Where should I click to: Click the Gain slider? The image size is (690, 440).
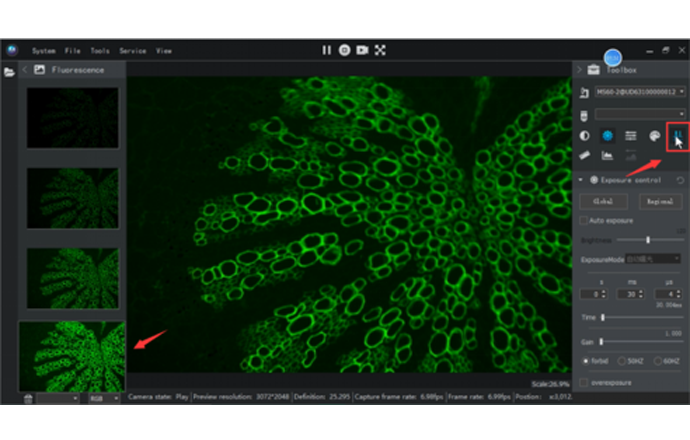[642, 341]
